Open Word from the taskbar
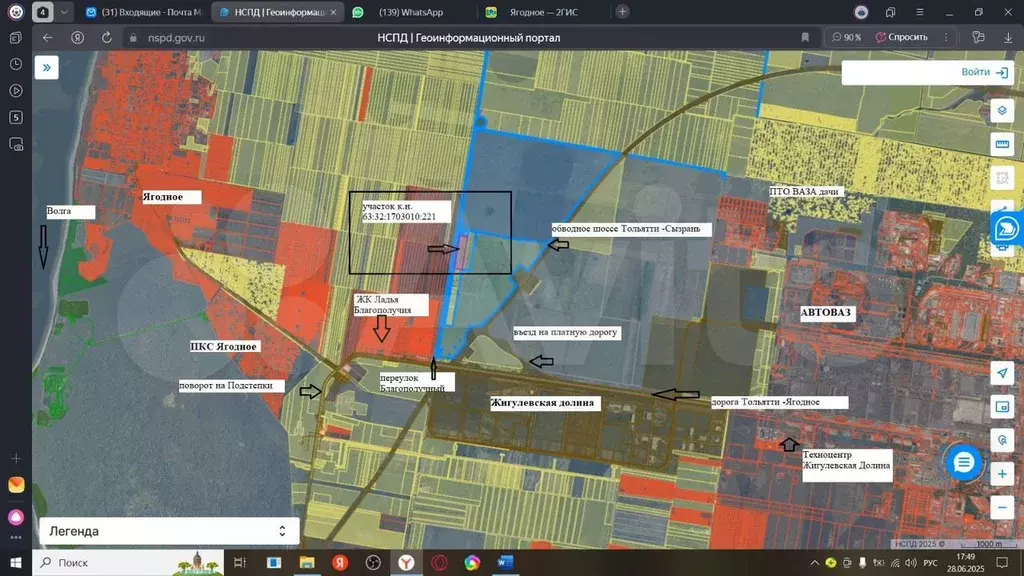This screenshot has width=1024, height=576. tap(505, 562)
